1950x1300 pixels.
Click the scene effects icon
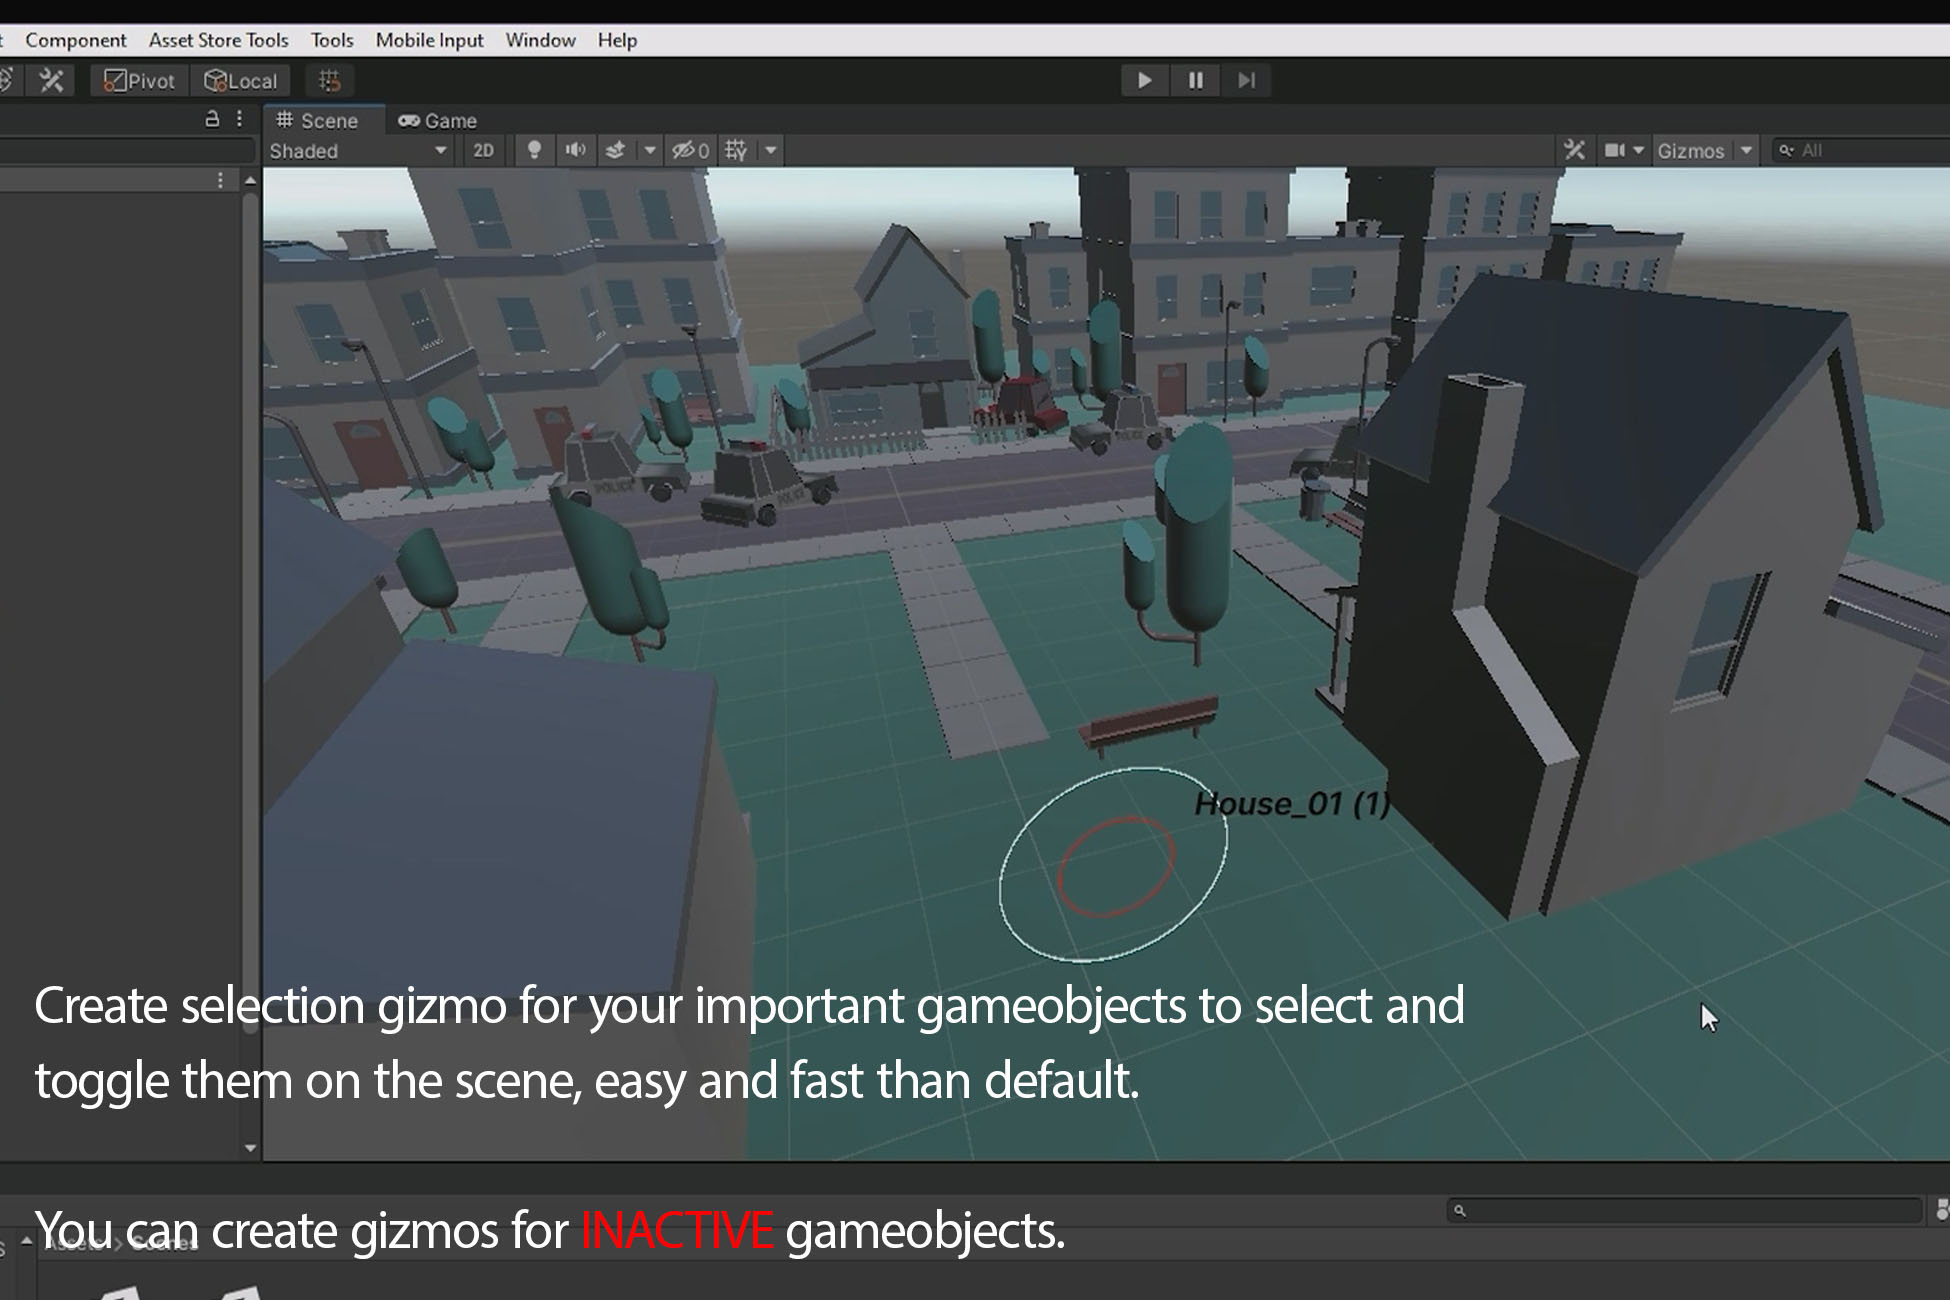pos(614,150)
